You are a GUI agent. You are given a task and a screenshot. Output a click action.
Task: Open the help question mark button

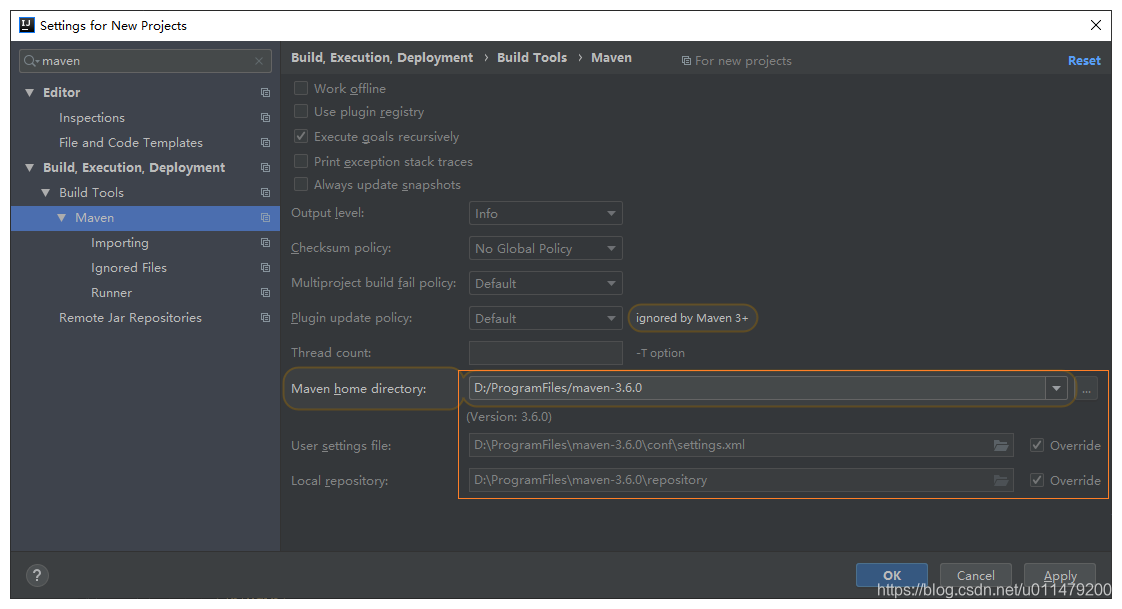(x=37, y=575)
